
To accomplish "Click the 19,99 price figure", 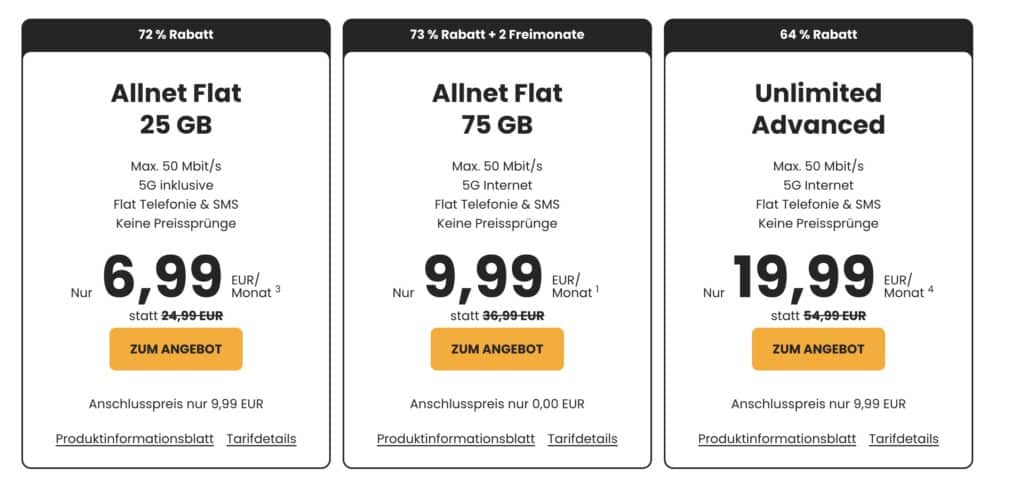I will [x=804, y=278].
